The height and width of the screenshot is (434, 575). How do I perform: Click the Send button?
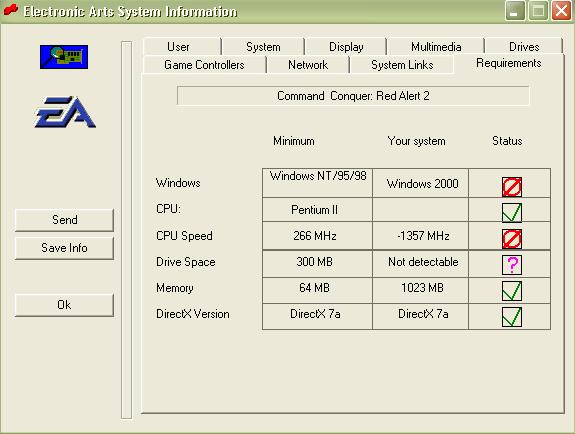(x=64, y=220)
